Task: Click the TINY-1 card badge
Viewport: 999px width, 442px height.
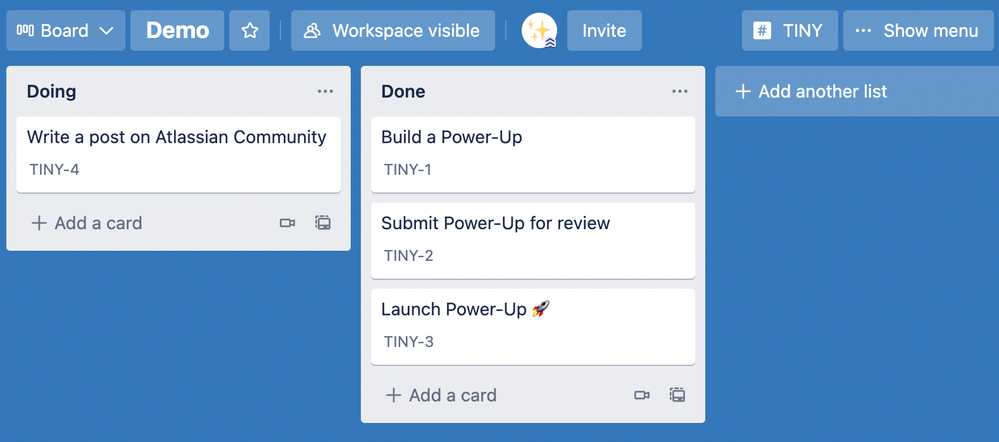Action: [408, 170]
